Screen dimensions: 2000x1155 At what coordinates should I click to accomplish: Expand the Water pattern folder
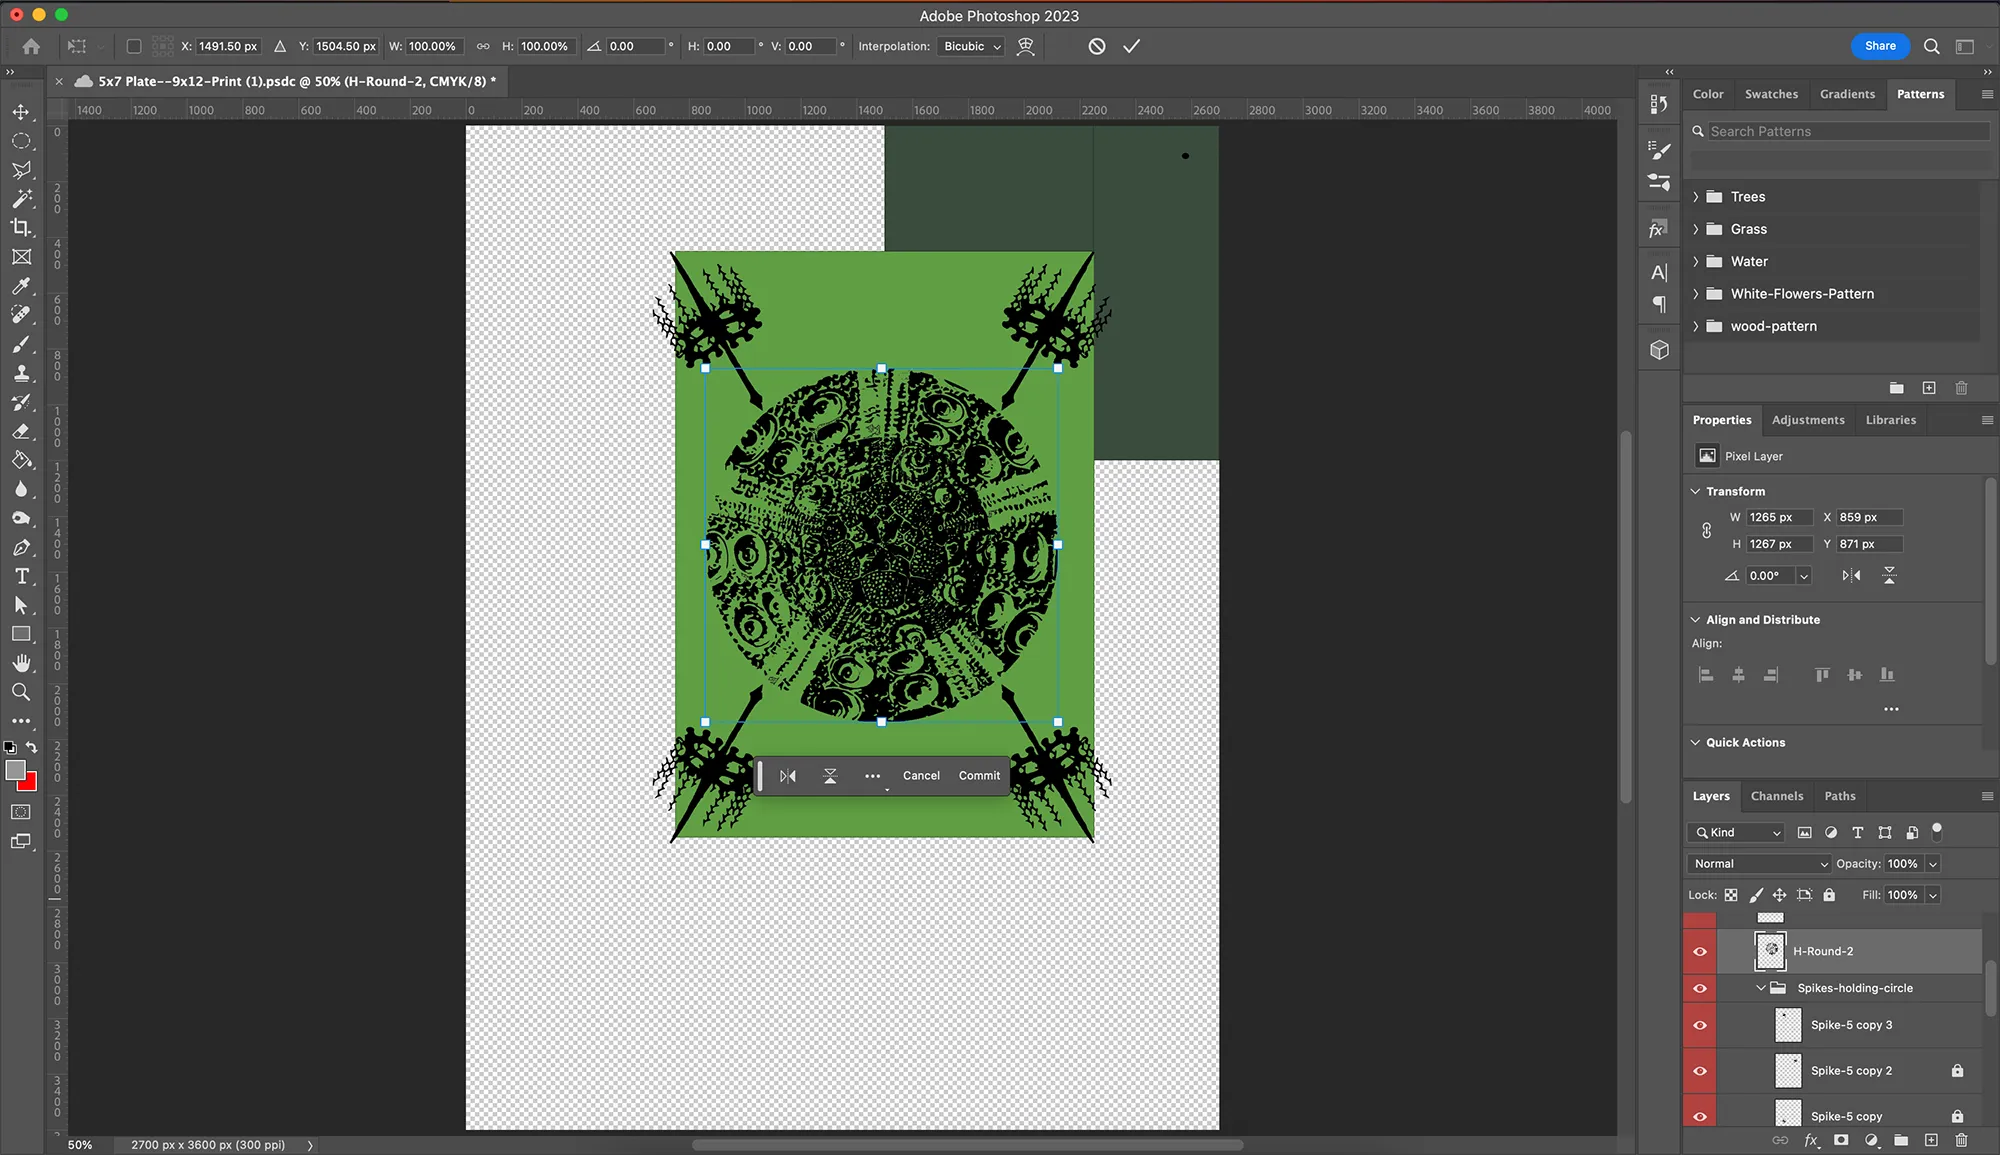point(1696,261)
